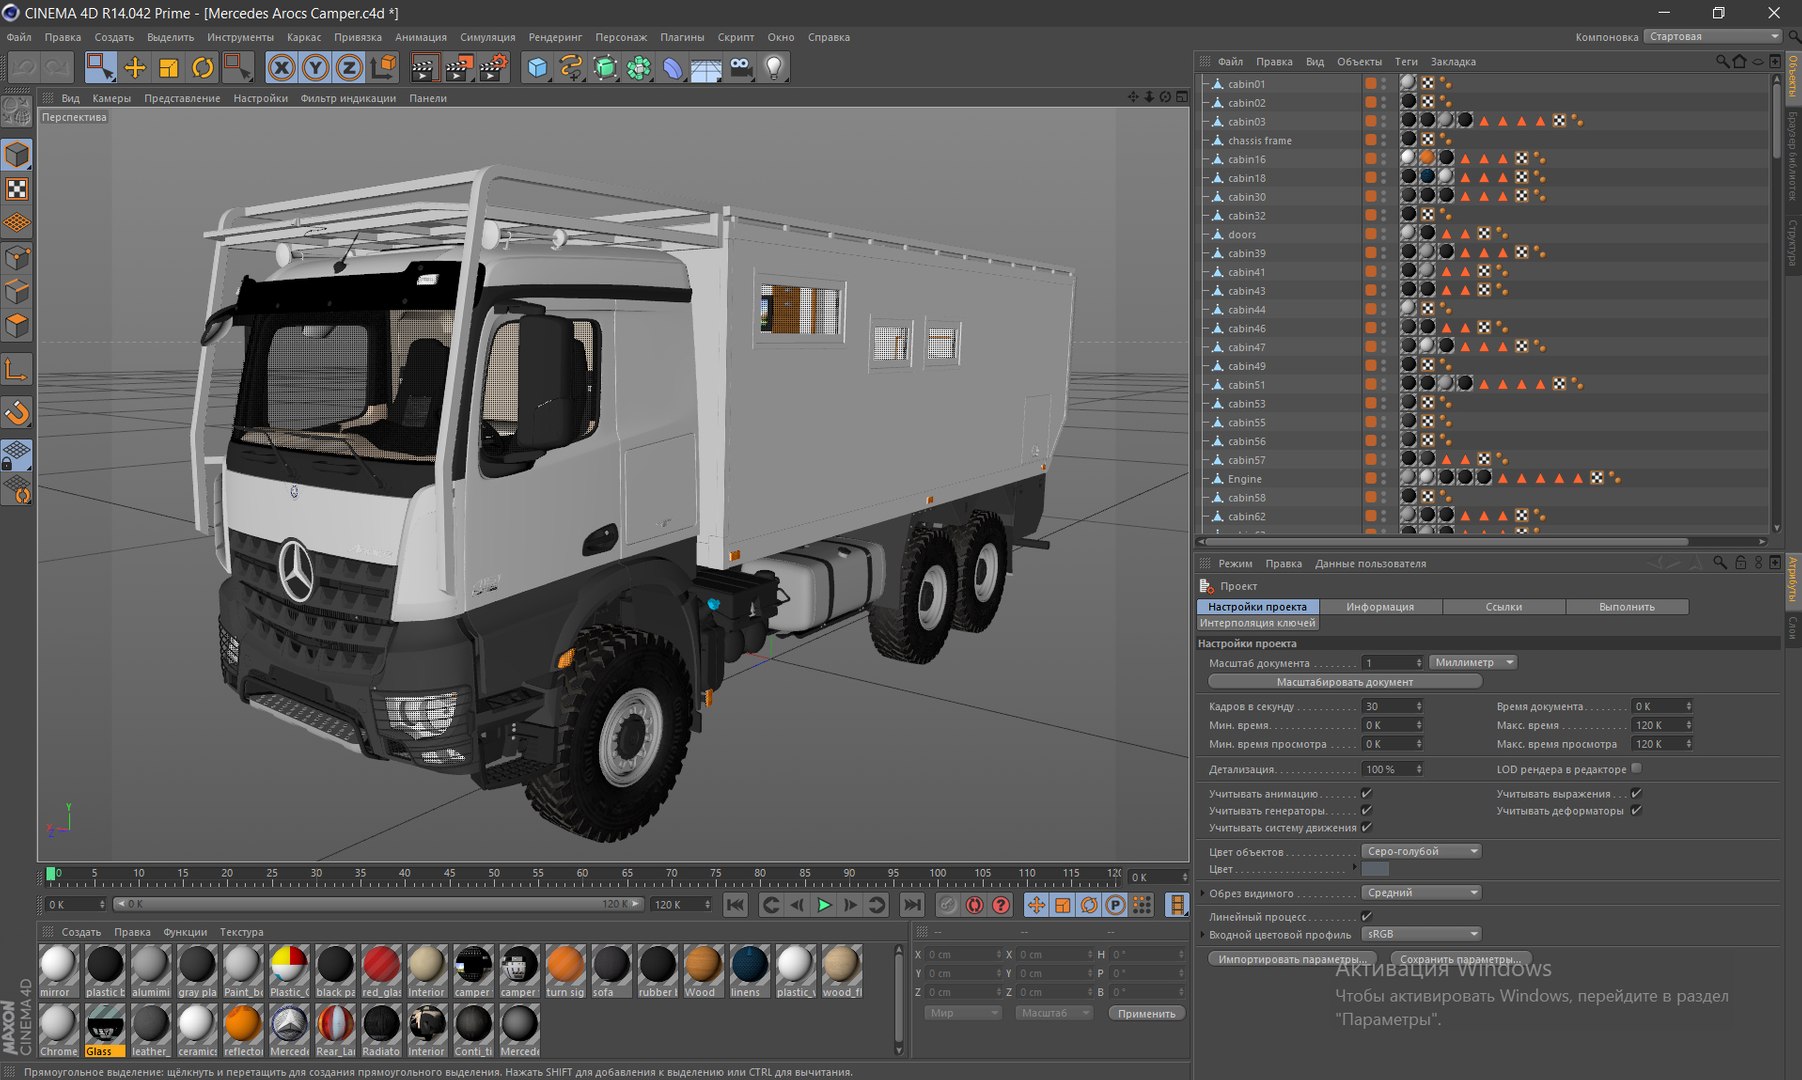
Task: Open the spline pen tool
Action: pyautogui.click(x=571, y=67)
